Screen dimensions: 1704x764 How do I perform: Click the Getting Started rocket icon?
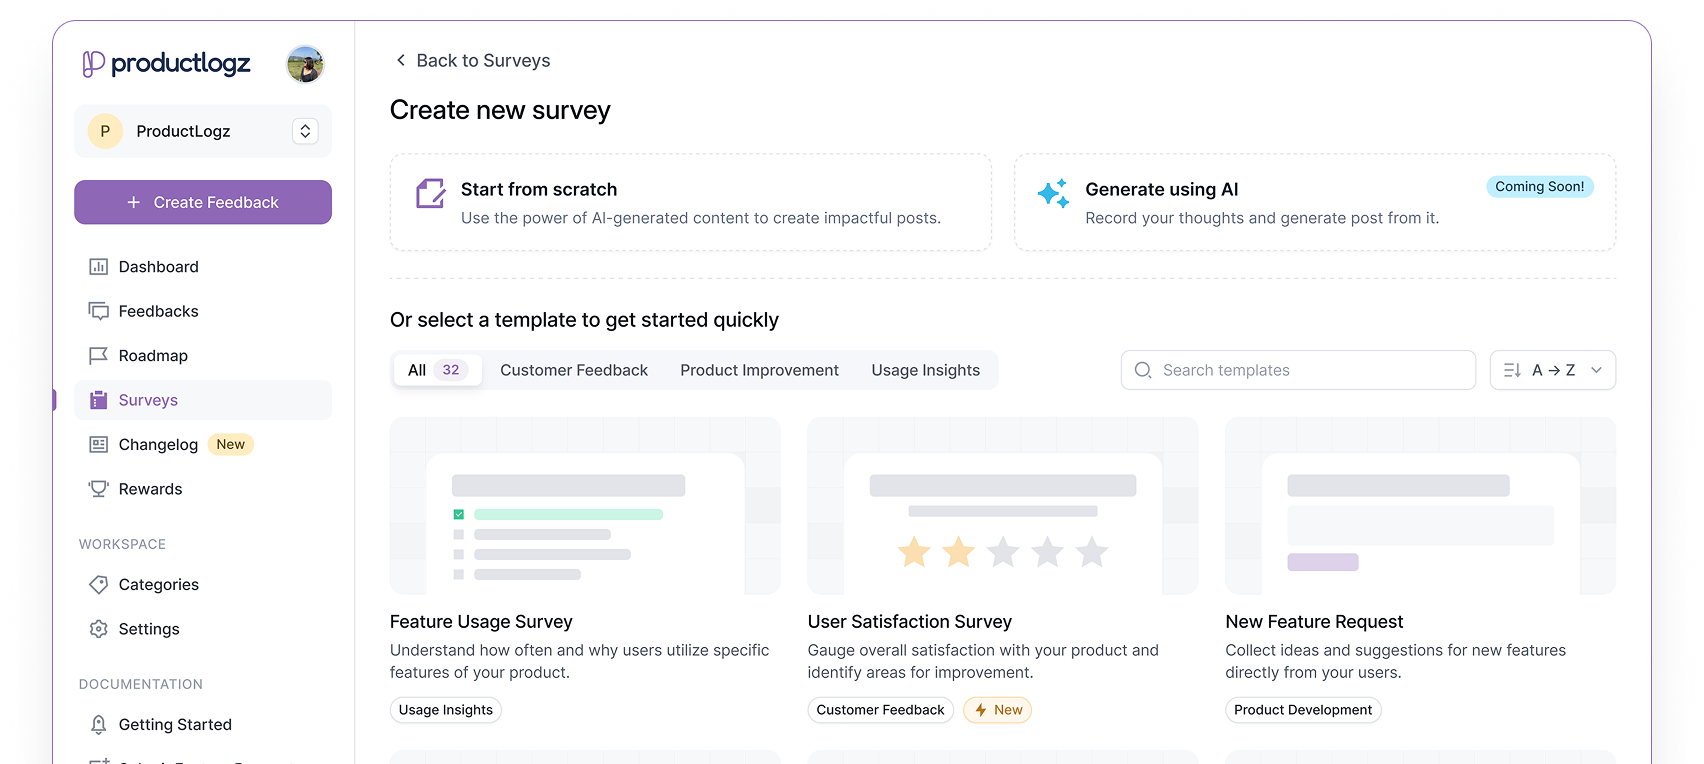tap(98, 725)
